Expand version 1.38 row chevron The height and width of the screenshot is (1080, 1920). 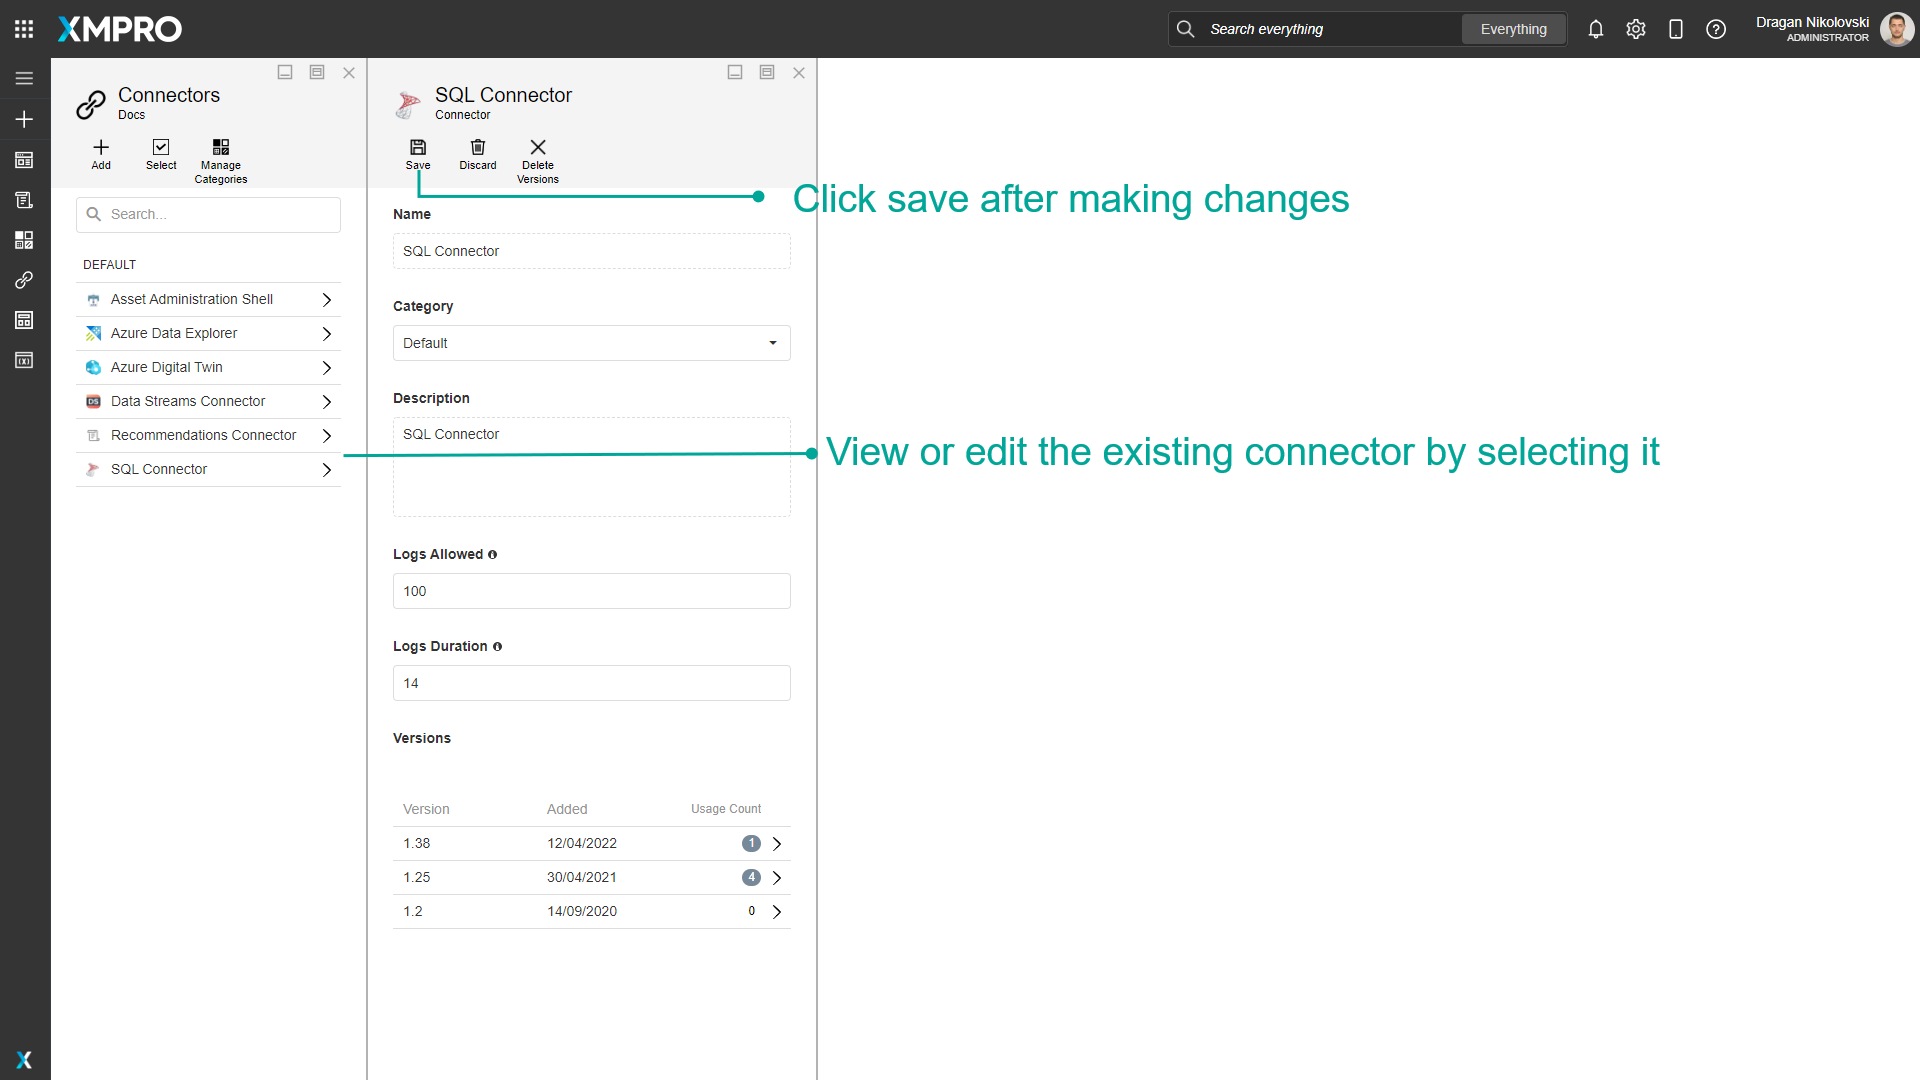pos(777,844)
